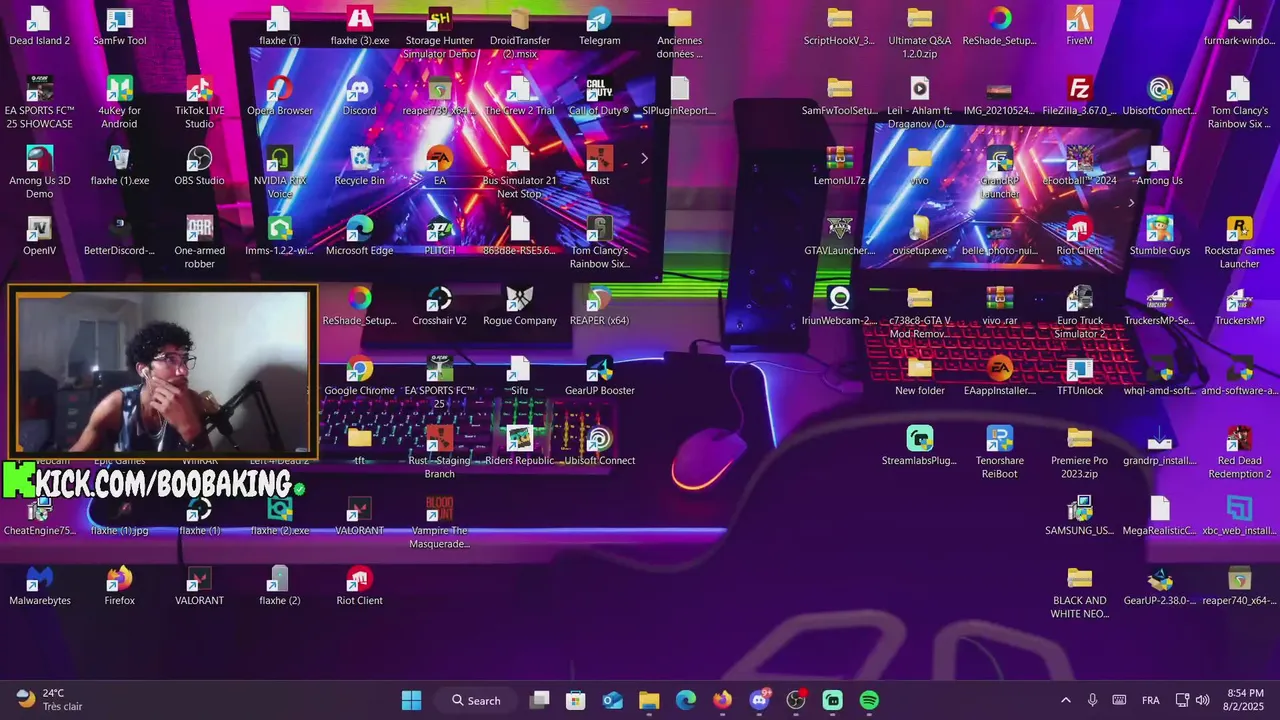Open the weather widget showing 24°C
The width and height of the screenshot is (1280, 720).
click(50, 700)
